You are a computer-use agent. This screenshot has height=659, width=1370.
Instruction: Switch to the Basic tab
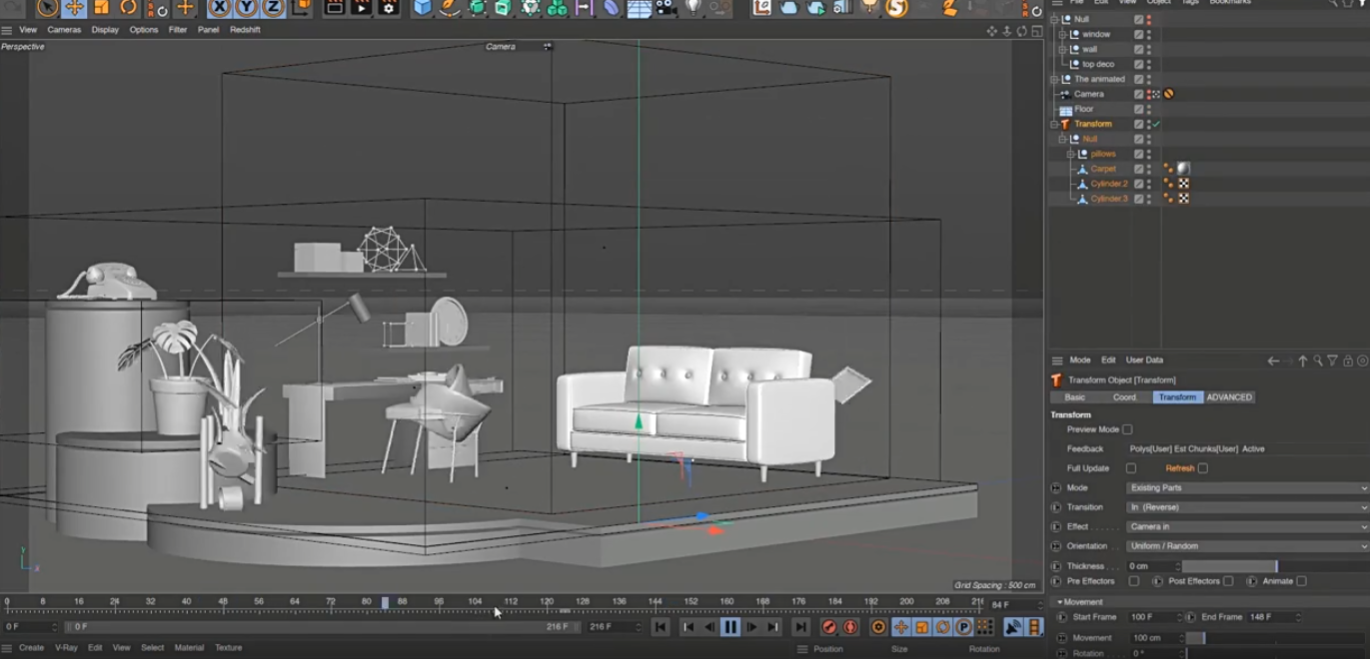coord(1075,397)
